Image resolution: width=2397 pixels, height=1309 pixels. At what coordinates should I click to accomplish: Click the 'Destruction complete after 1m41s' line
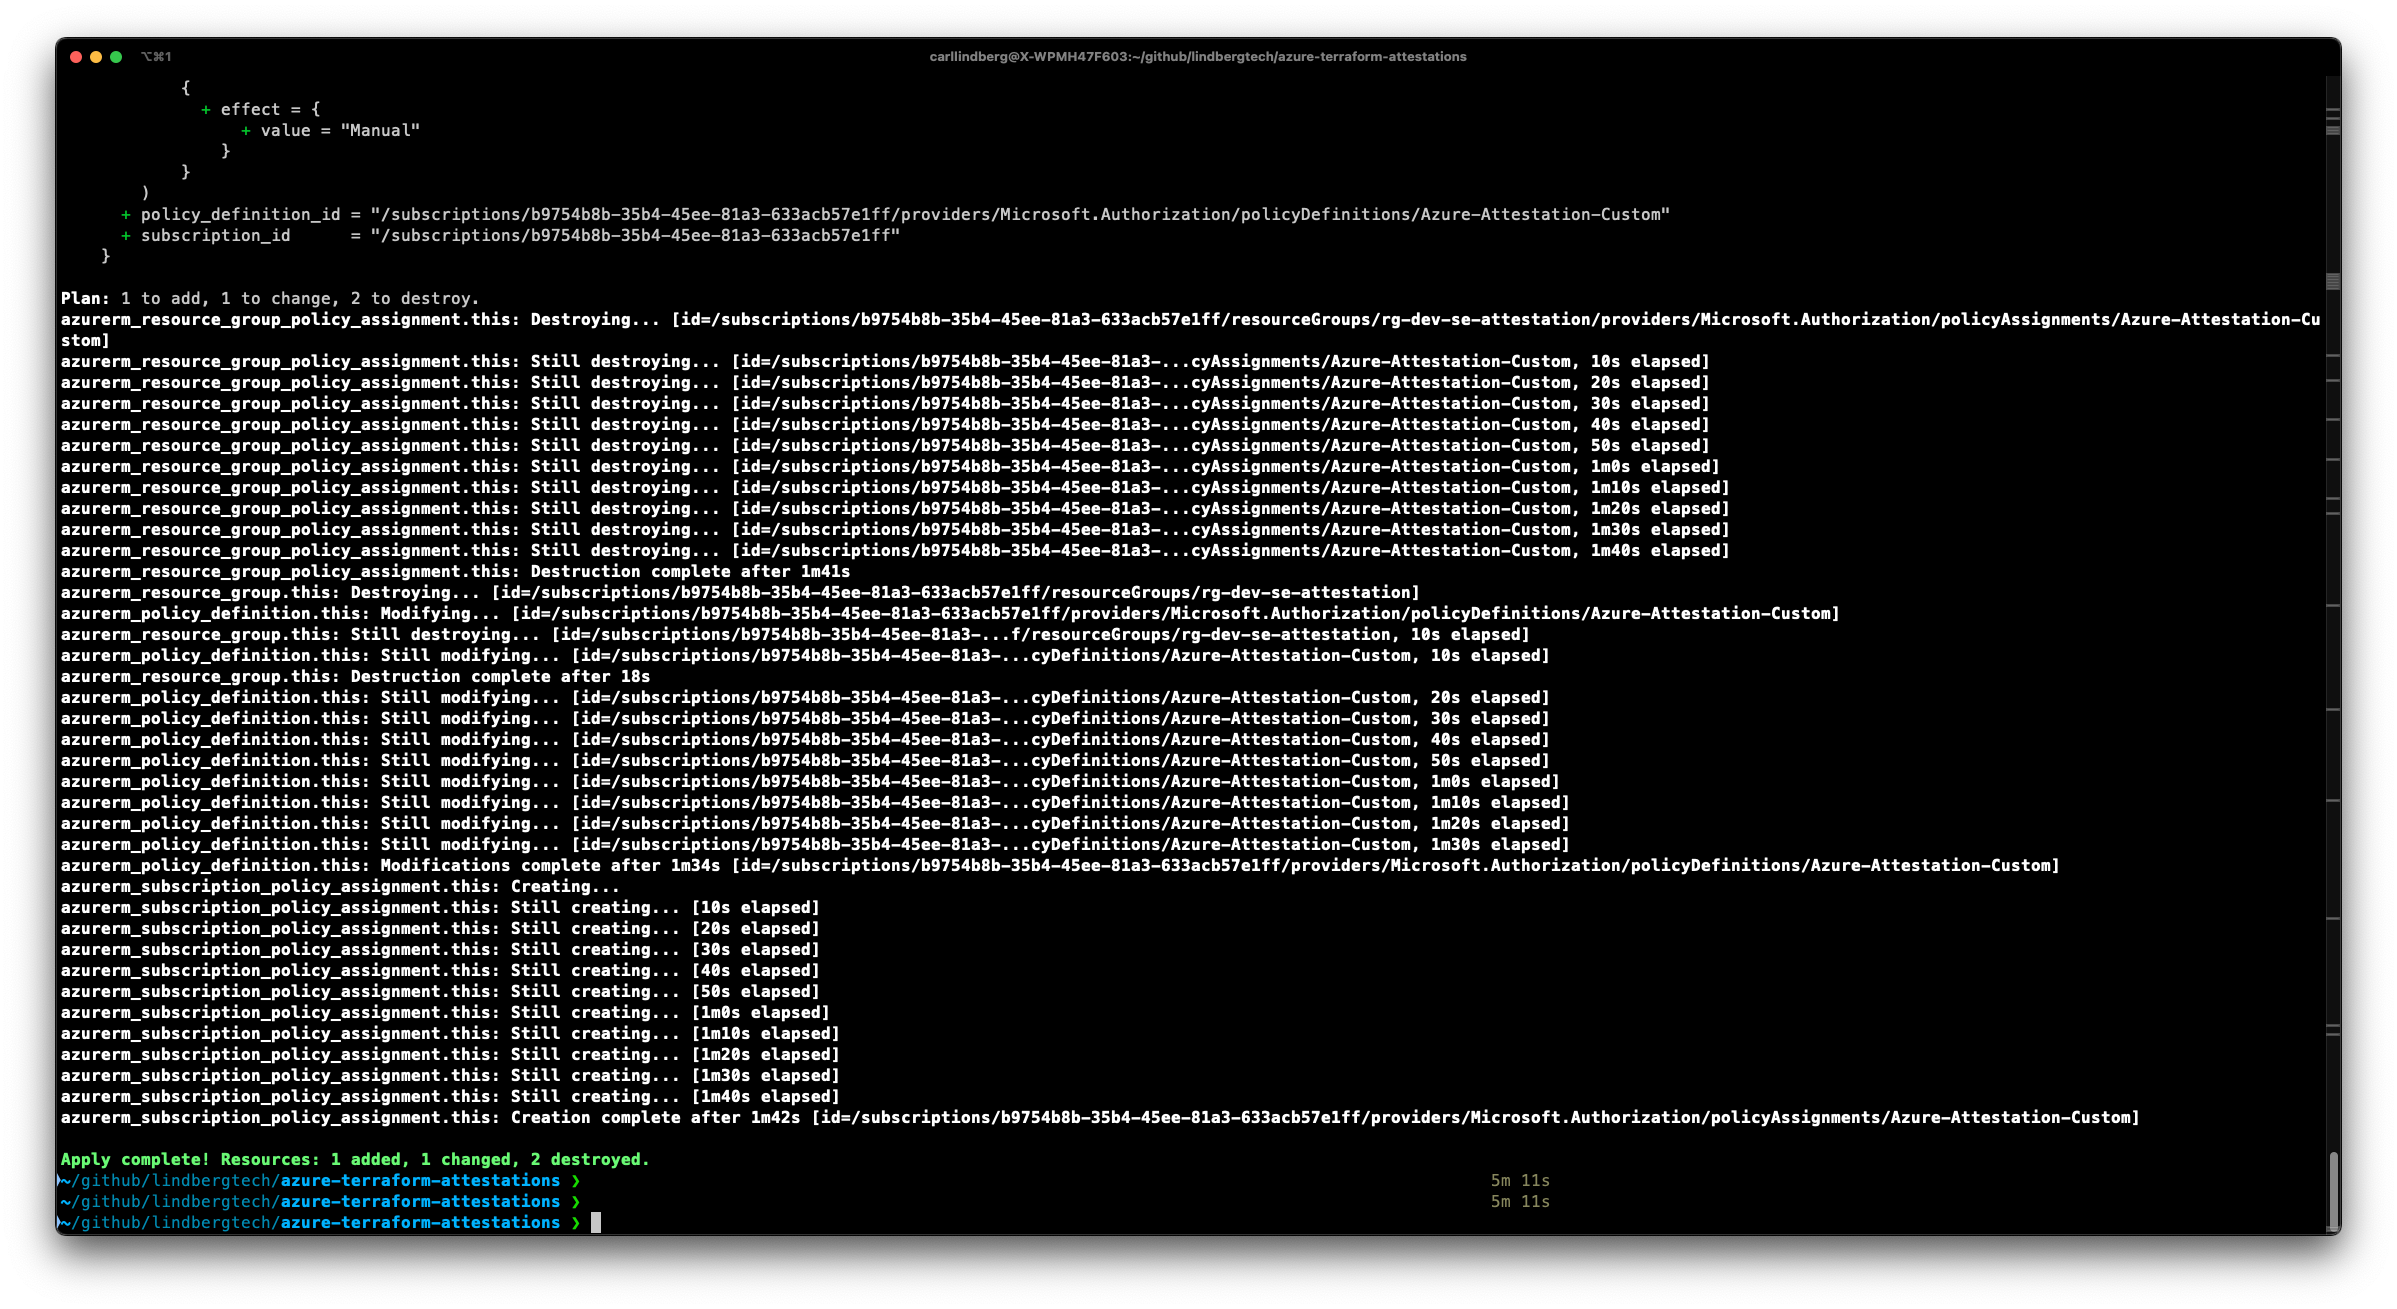[690, 572]
